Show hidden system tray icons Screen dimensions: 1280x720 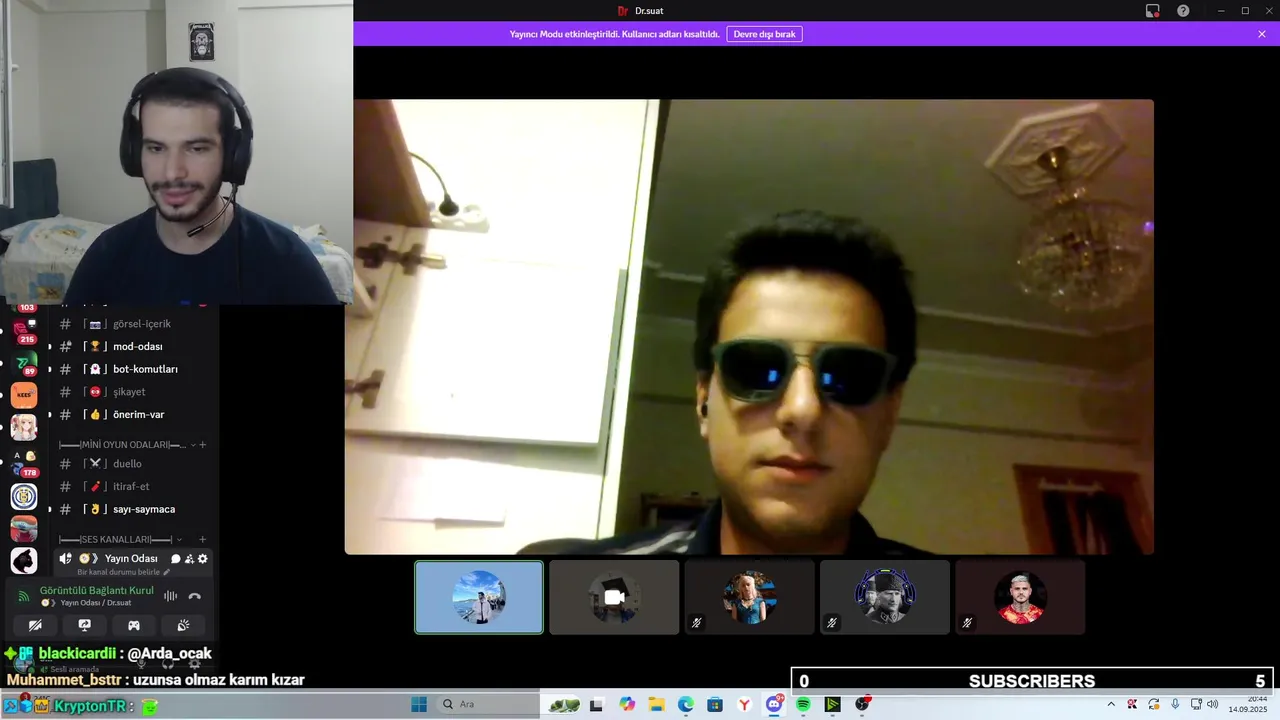click(1110, 704)
